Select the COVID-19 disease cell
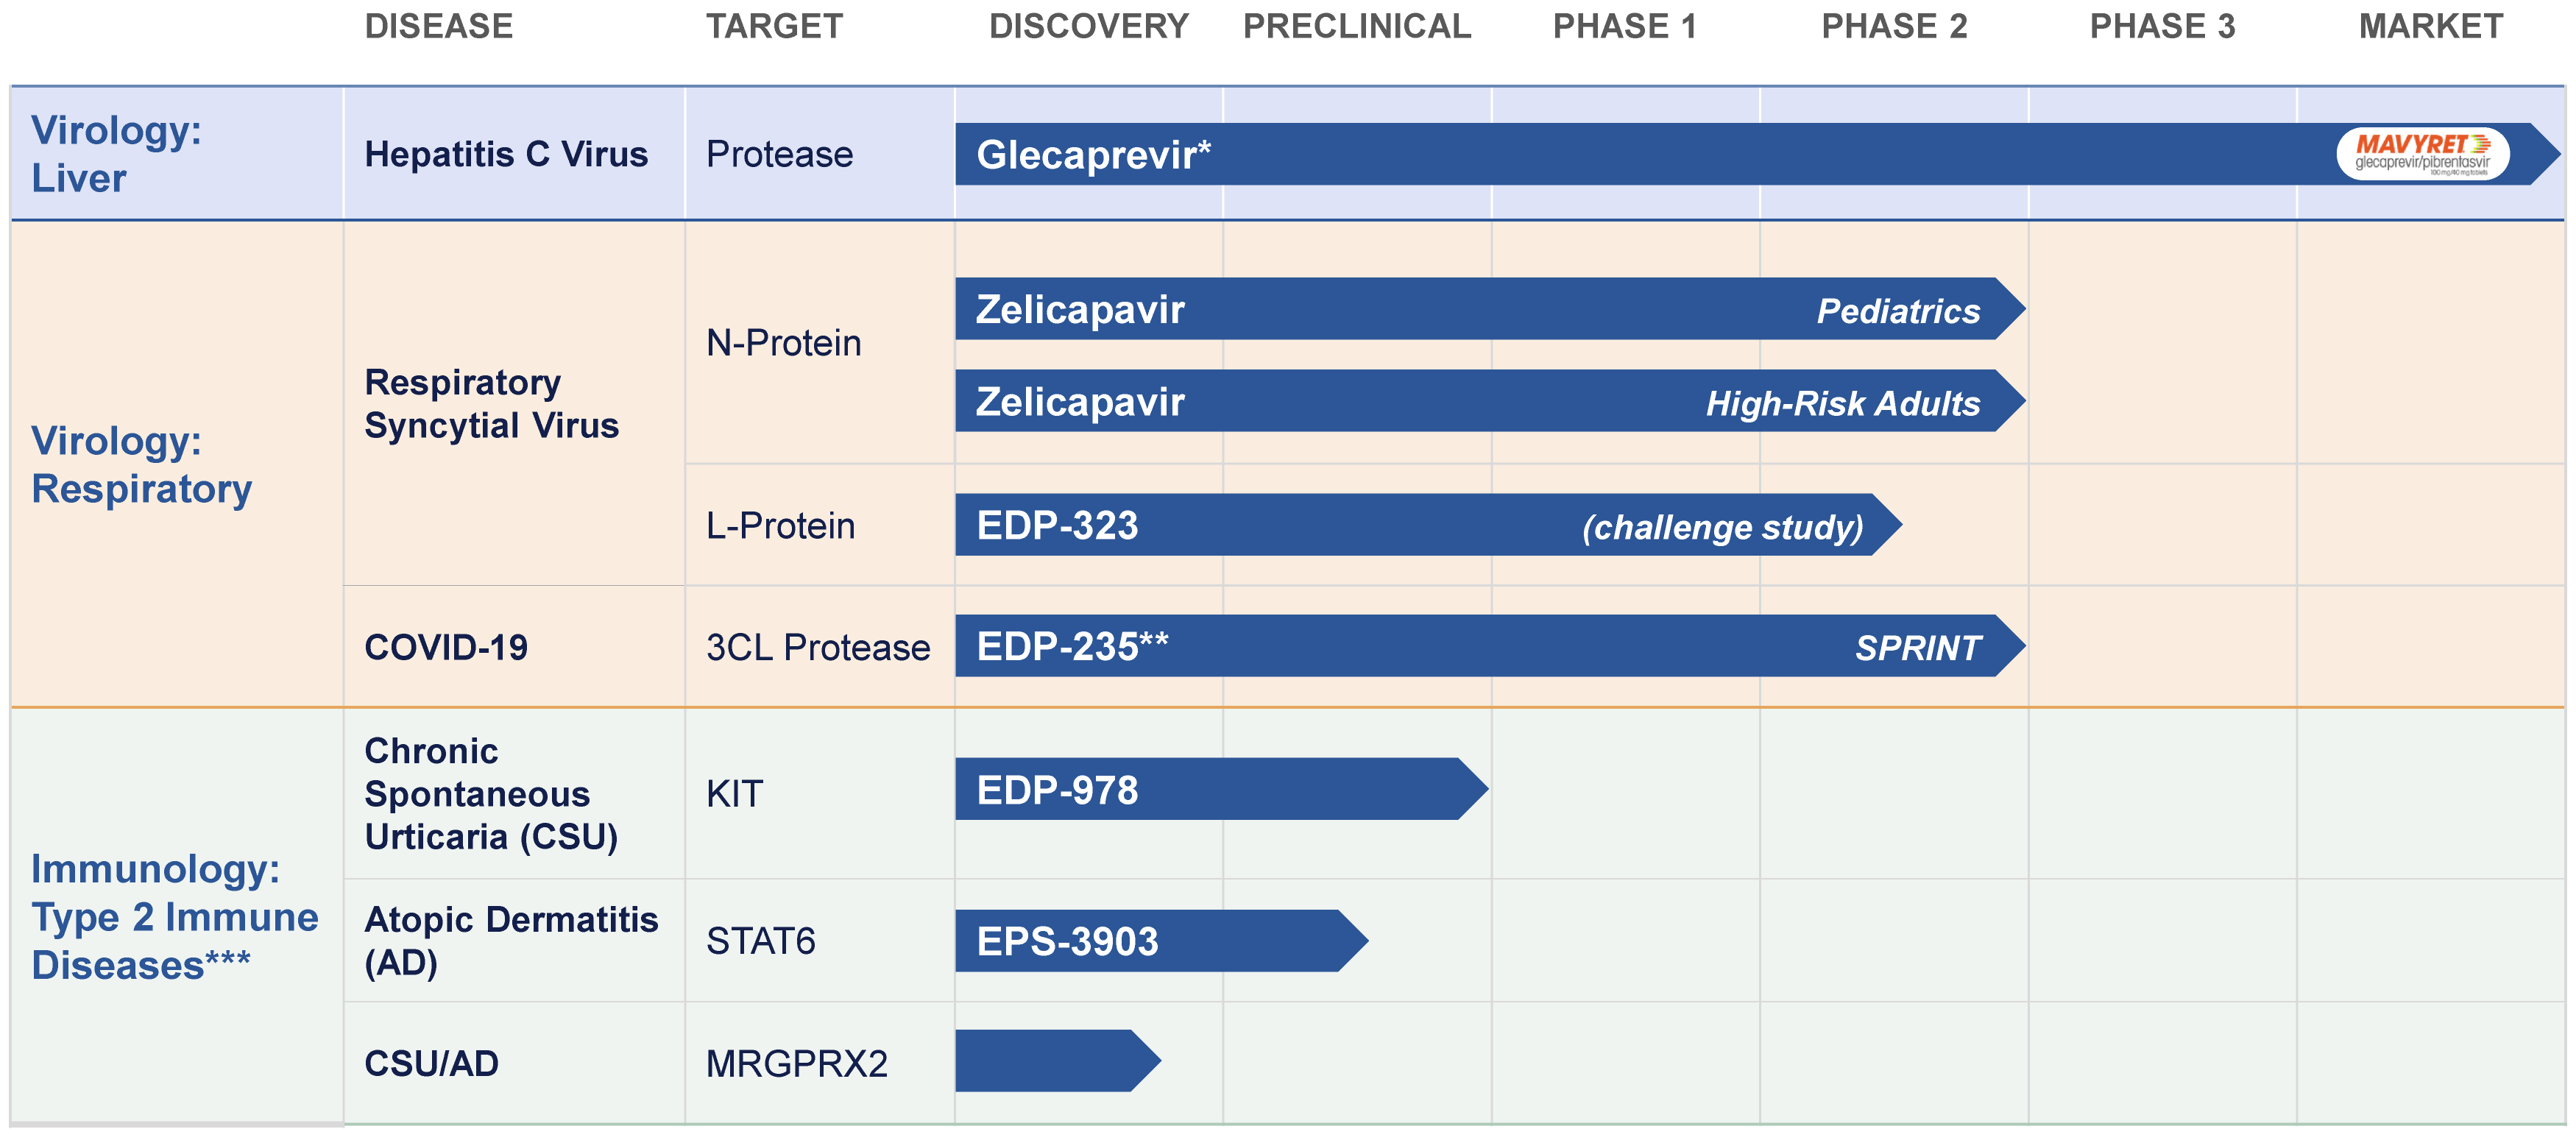2576x1129 pixels. 446,647
